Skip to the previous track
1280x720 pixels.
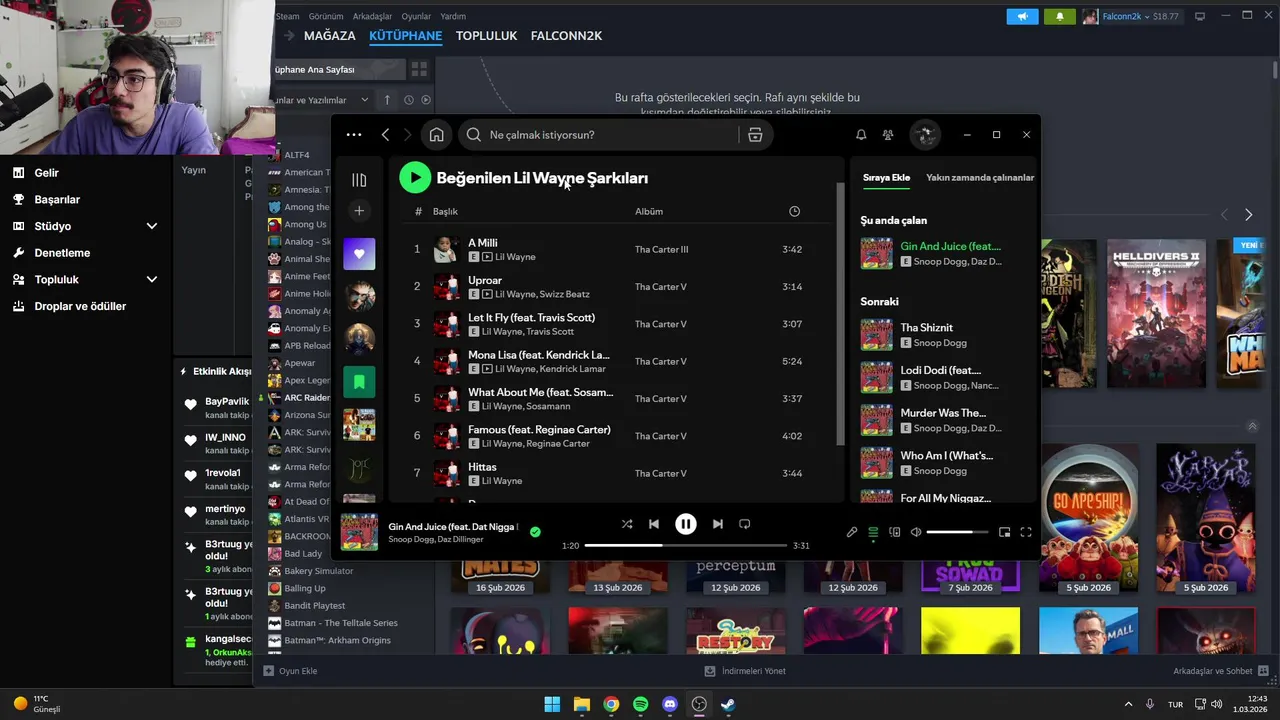click(x=653, y=524)
